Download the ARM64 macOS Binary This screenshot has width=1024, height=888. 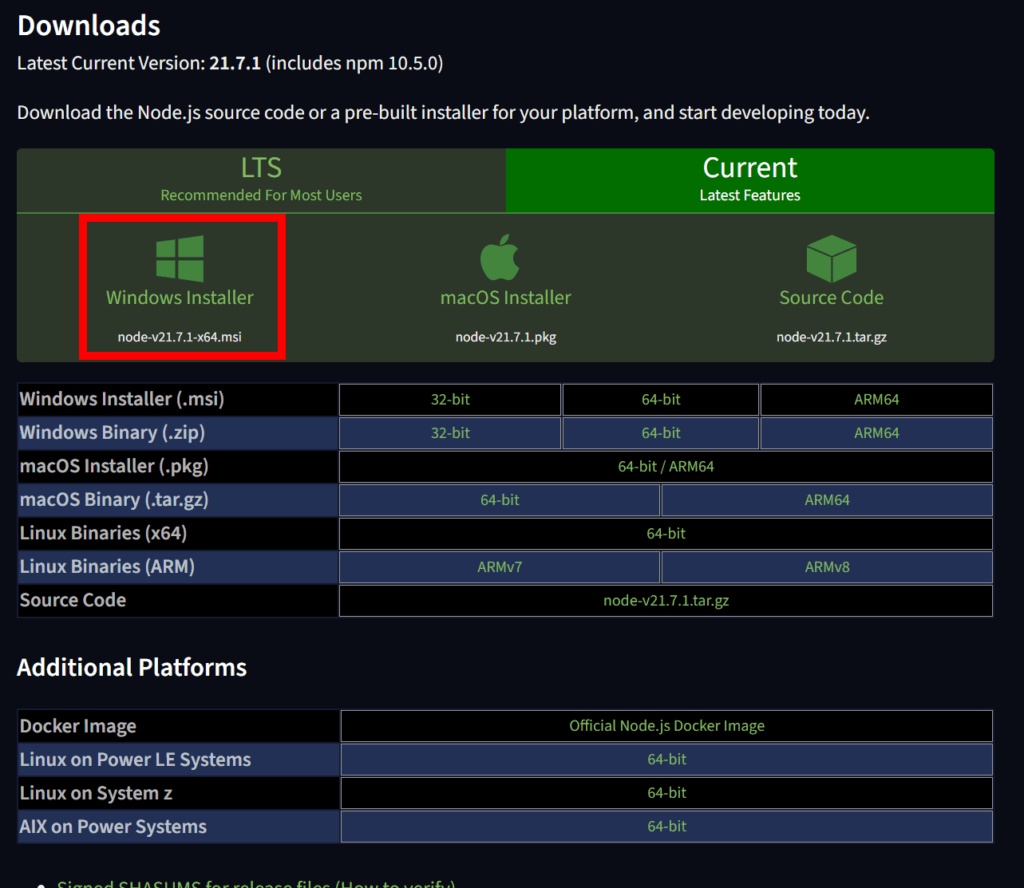pyautogui.click(x=828, y=500)
